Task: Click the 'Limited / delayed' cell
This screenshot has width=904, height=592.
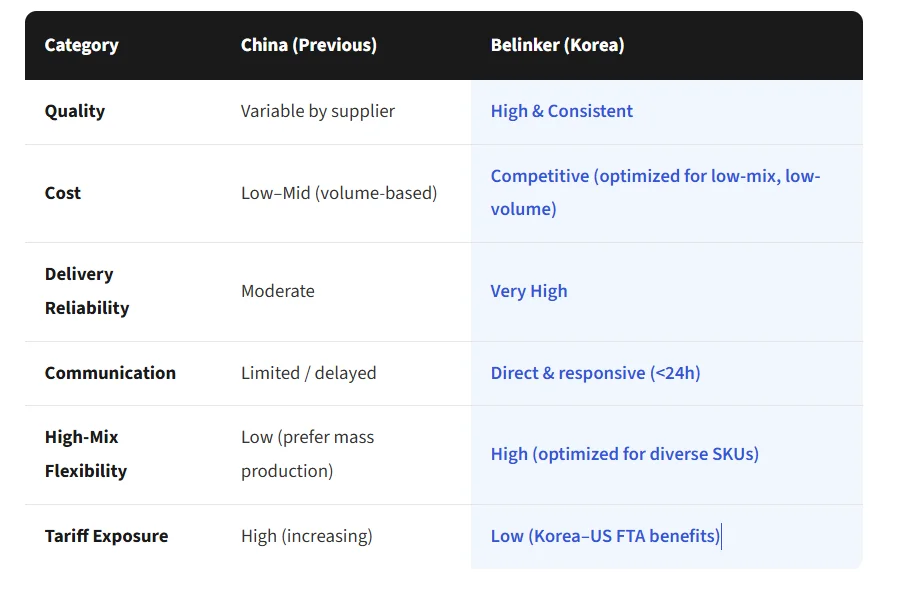Action: click(x=308, y=373)
